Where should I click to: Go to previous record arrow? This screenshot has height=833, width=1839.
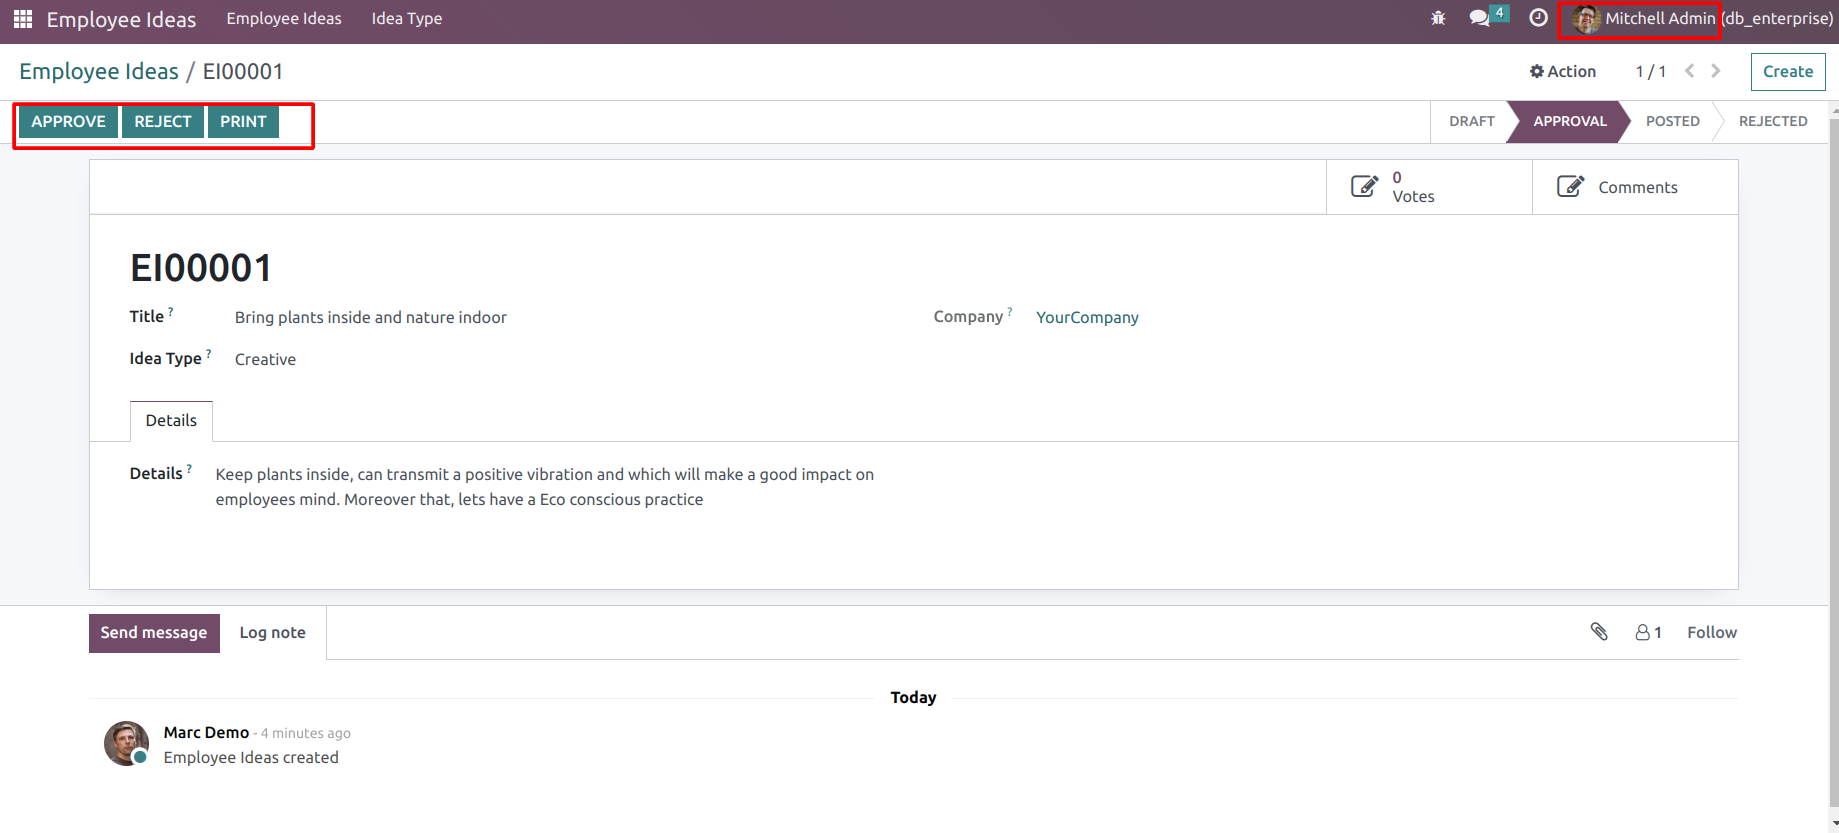(x=1690, y=71)
